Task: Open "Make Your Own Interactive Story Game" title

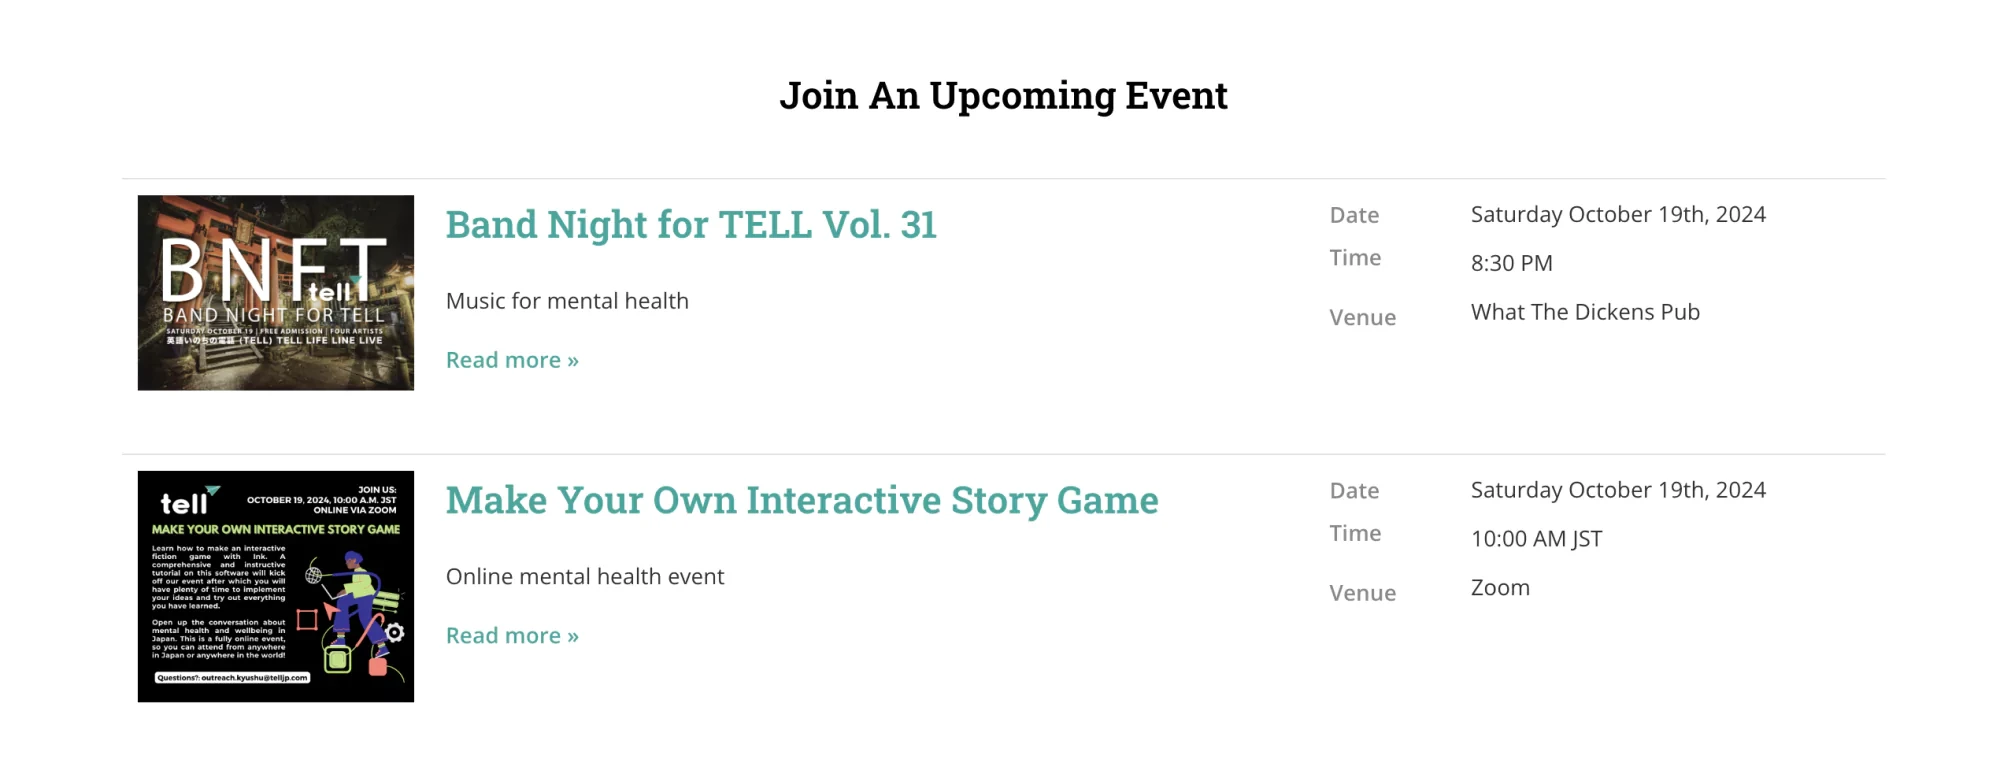Action: coord(801,500)
